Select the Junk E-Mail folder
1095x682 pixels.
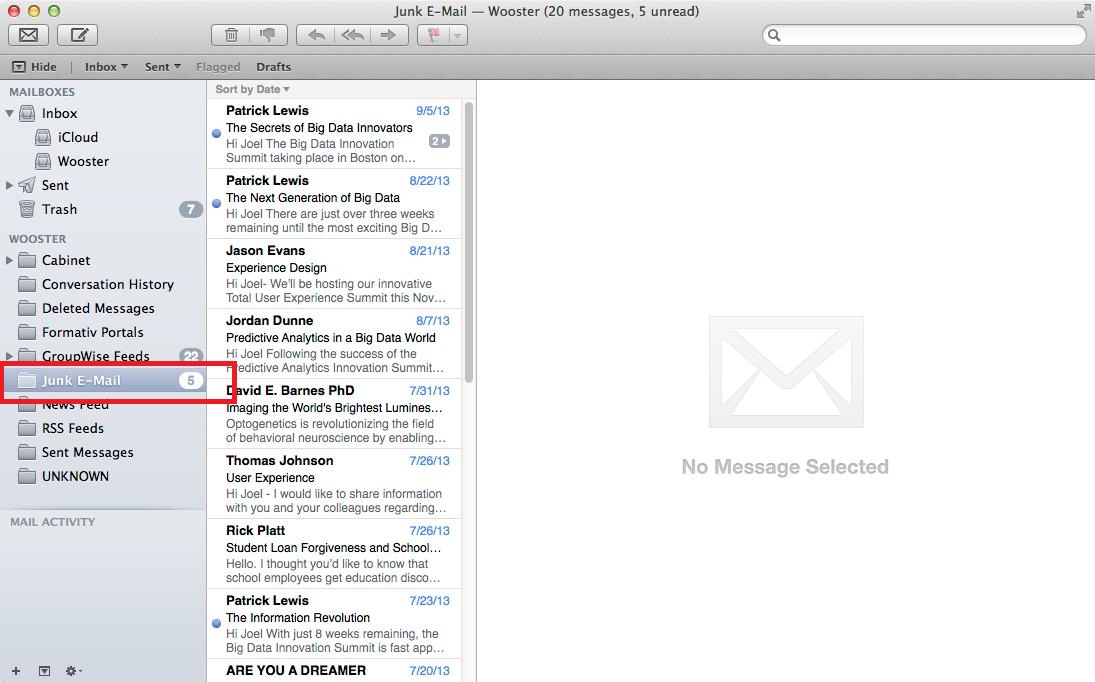click(103, 380)
